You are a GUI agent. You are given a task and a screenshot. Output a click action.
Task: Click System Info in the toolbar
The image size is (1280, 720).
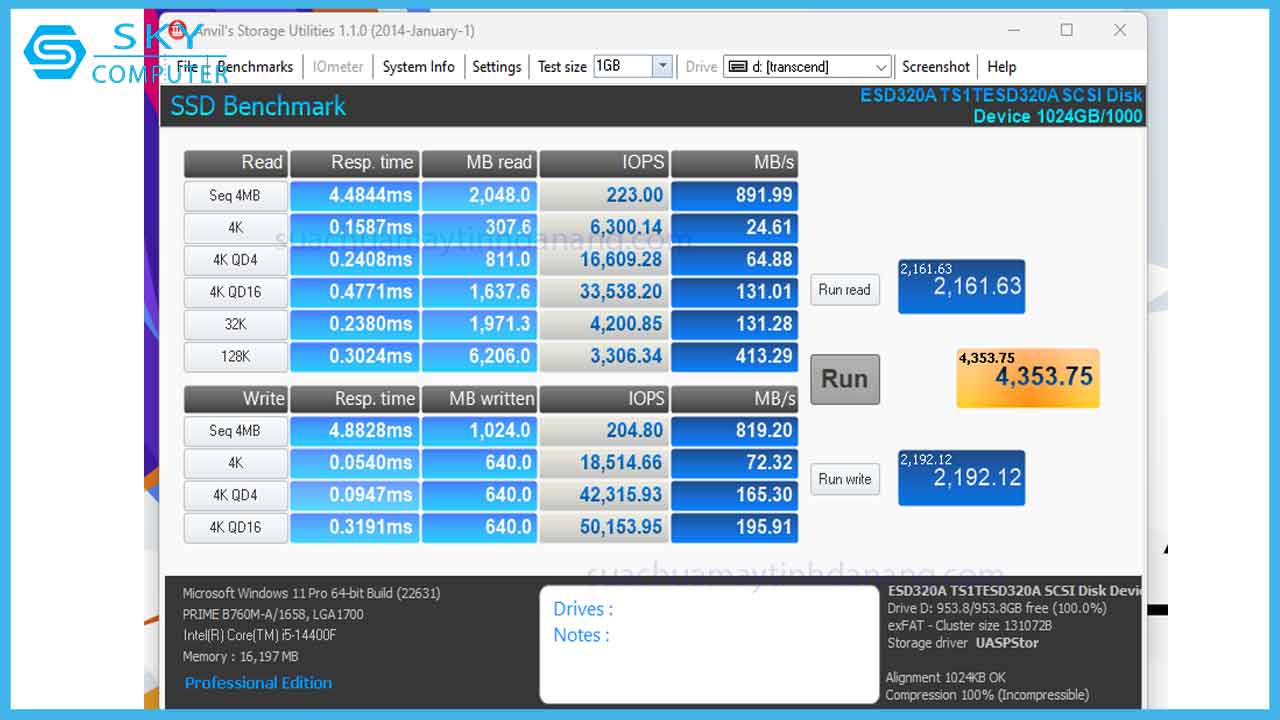click(418, 67)
